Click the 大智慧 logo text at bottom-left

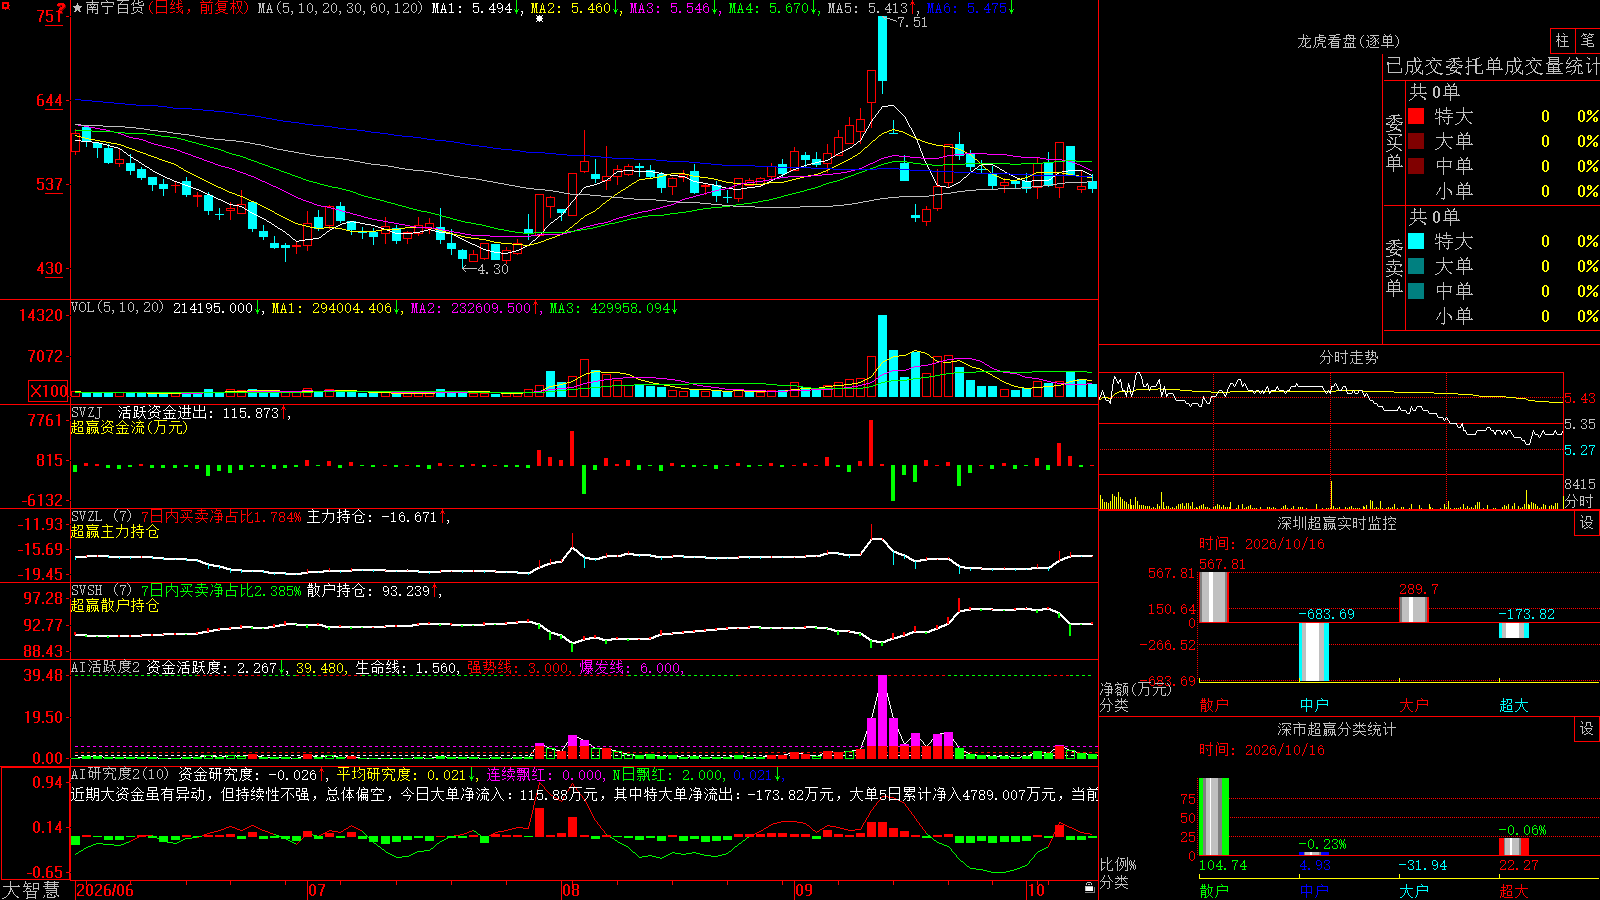31,890
